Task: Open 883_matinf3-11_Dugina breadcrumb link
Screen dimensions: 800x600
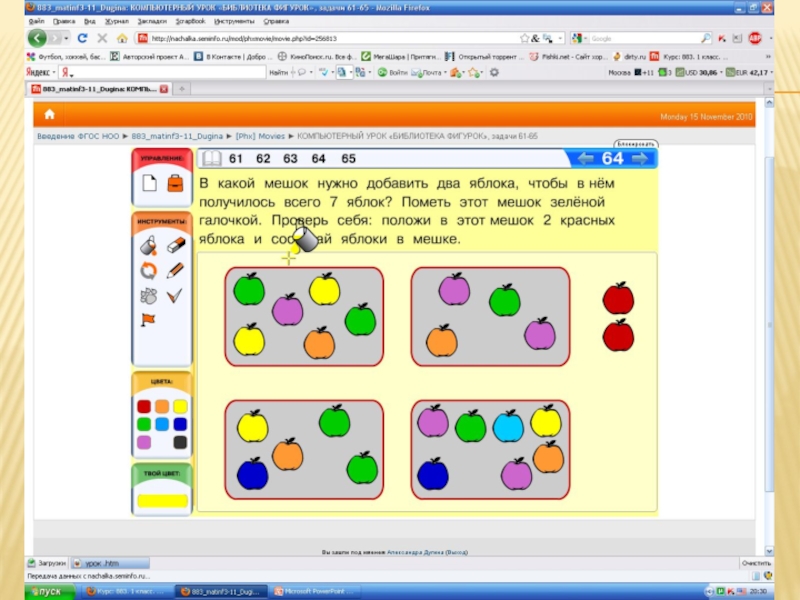Action: 177,136
